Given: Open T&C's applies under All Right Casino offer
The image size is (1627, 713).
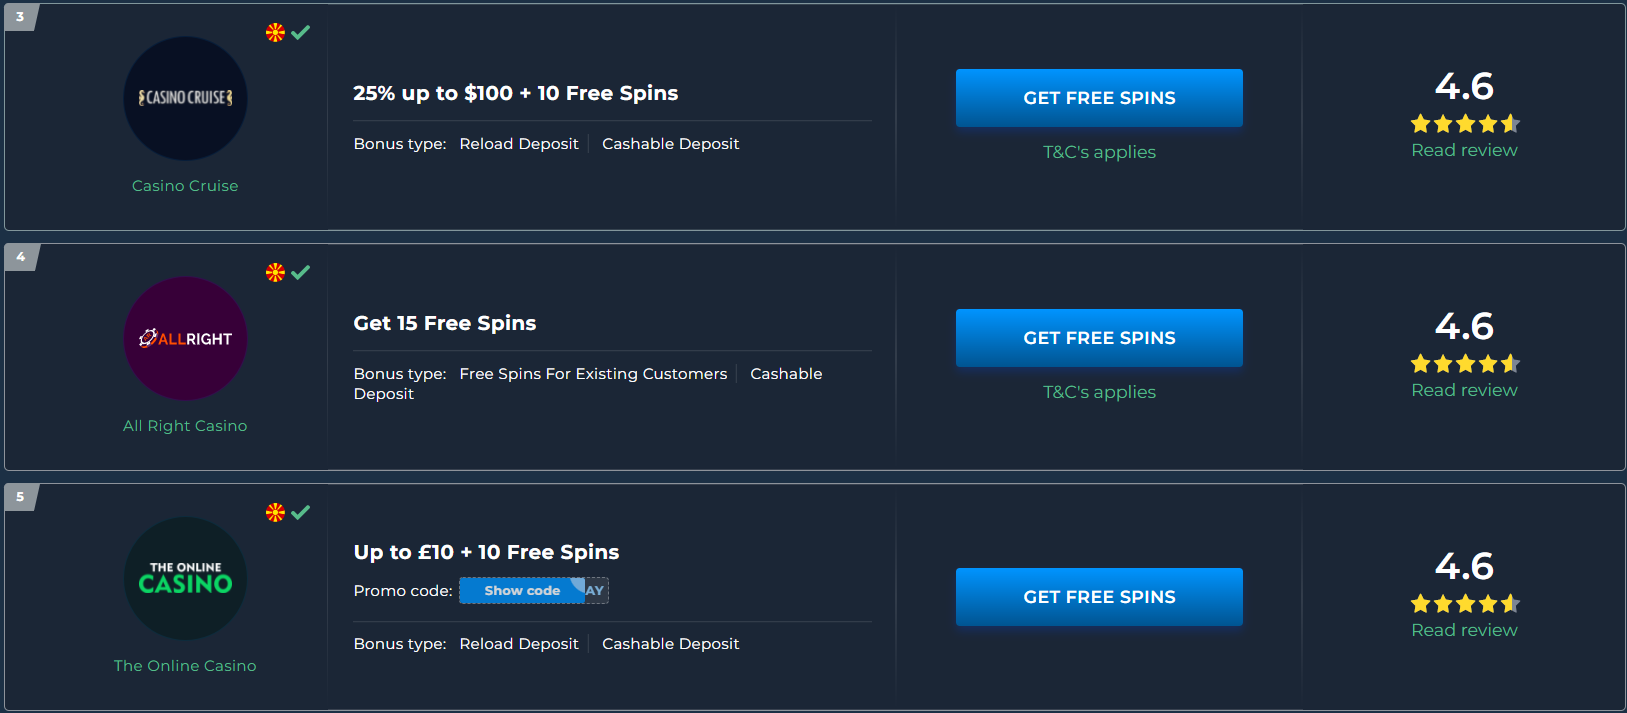Looking at the screenshot, I should [1099, 392].
